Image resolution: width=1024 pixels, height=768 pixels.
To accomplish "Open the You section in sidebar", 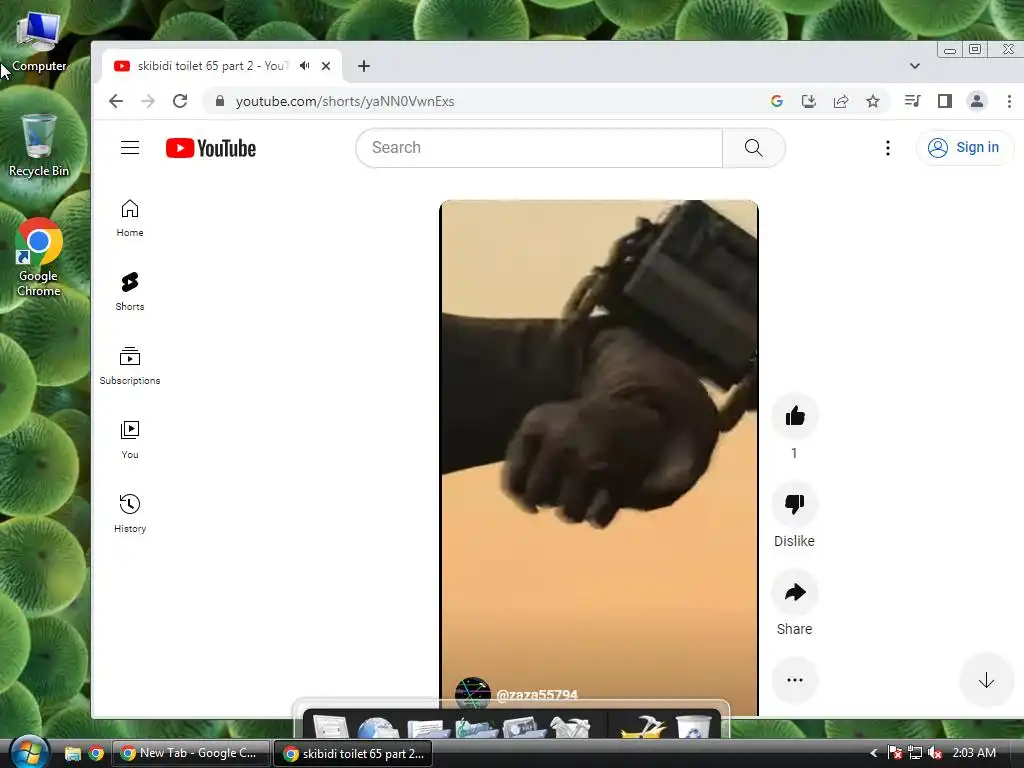I will (x=130, y=440).
